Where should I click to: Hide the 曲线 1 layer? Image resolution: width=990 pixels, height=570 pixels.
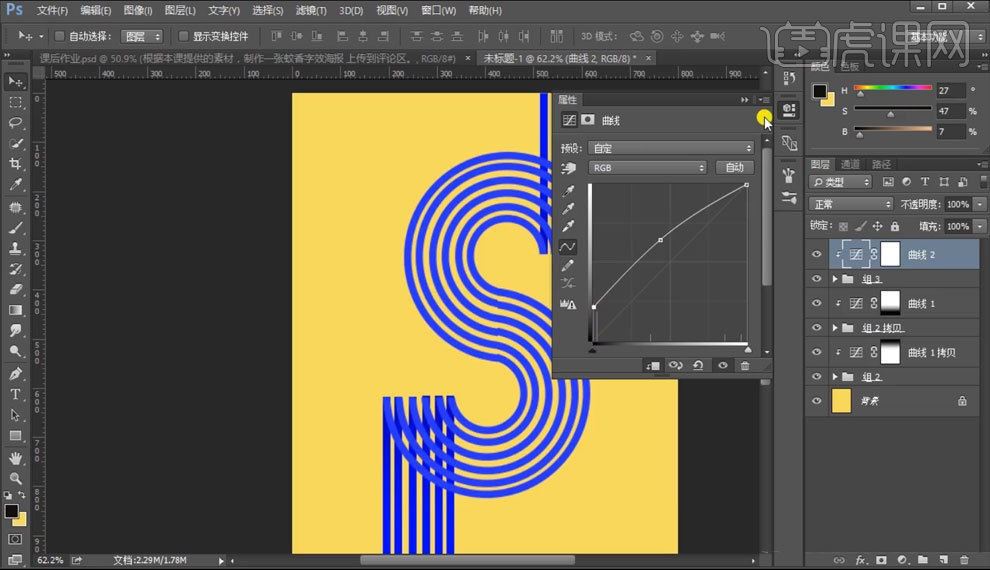(816, 303)
